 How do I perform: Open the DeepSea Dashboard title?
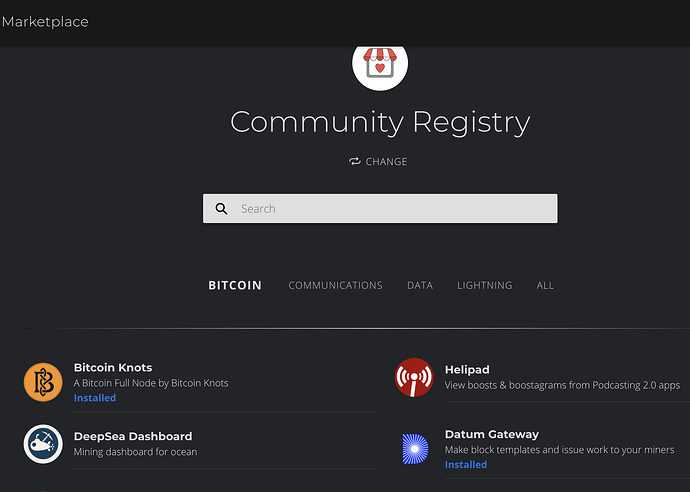pyautogui.click(x=133, y=436)
